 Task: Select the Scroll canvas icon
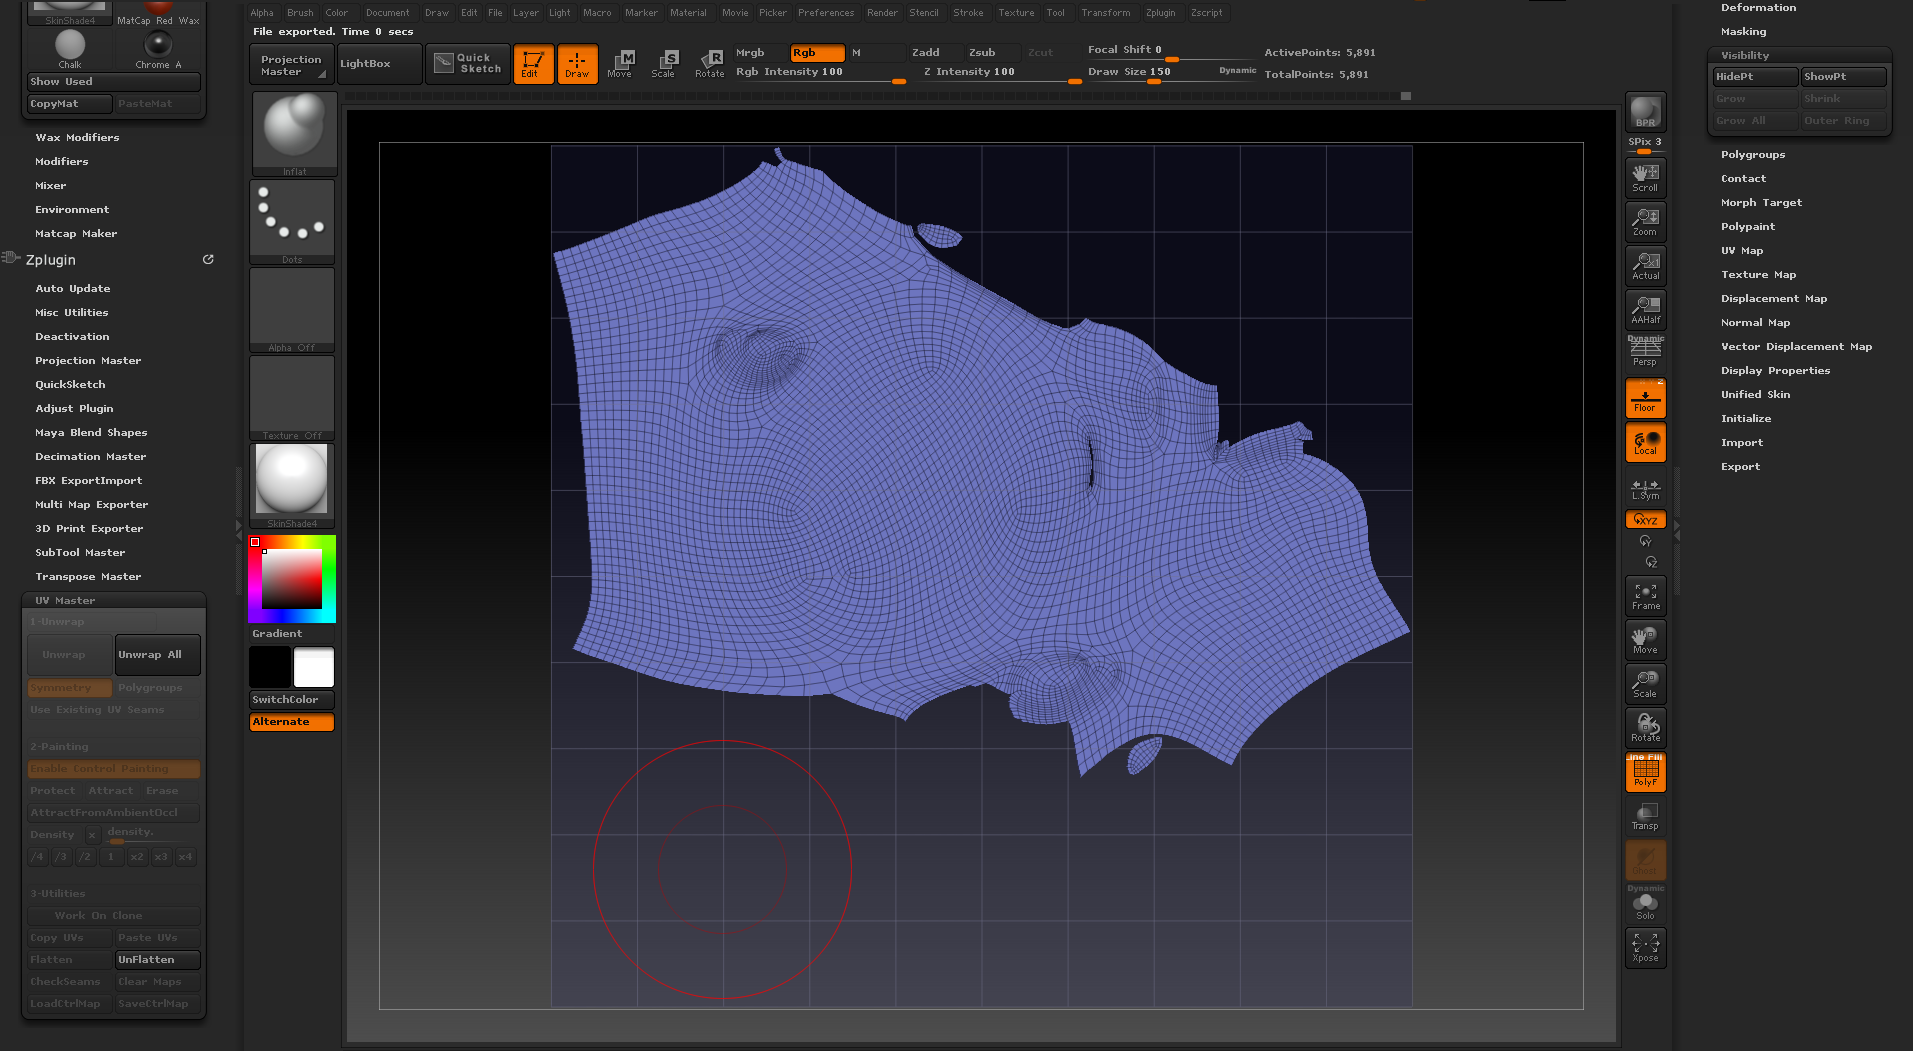[x=1645, y=177]
